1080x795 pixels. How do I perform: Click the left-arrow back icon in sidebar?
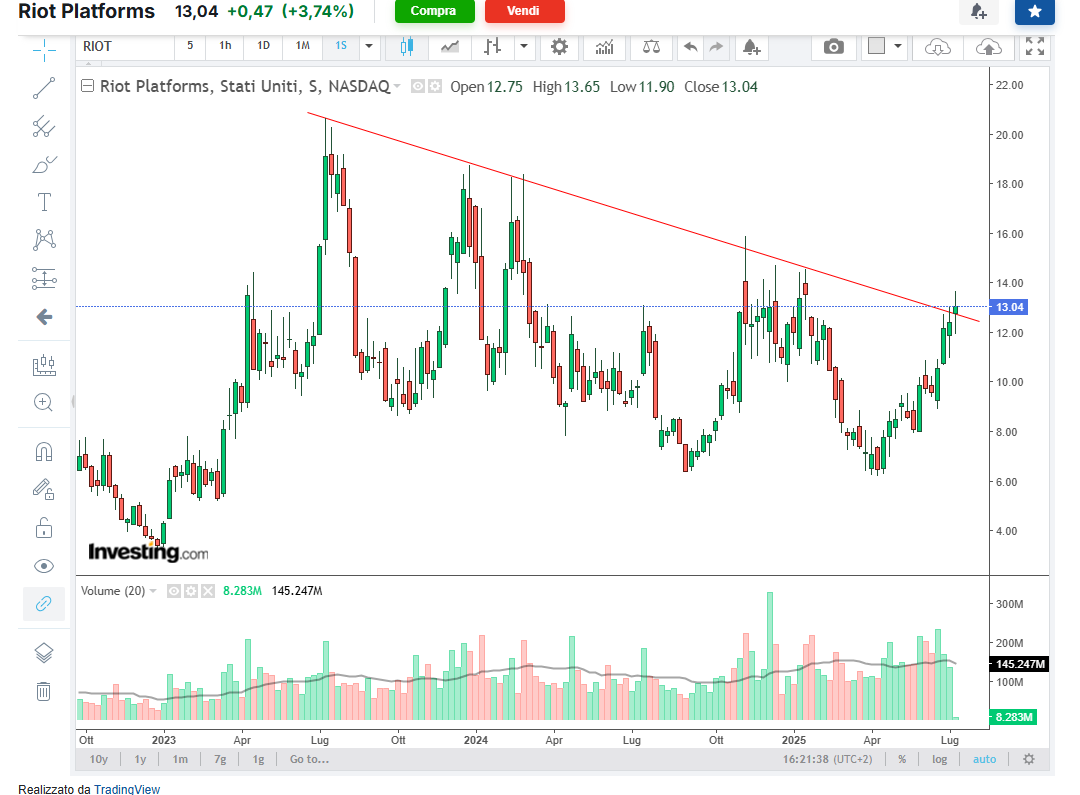pos(44,317)
